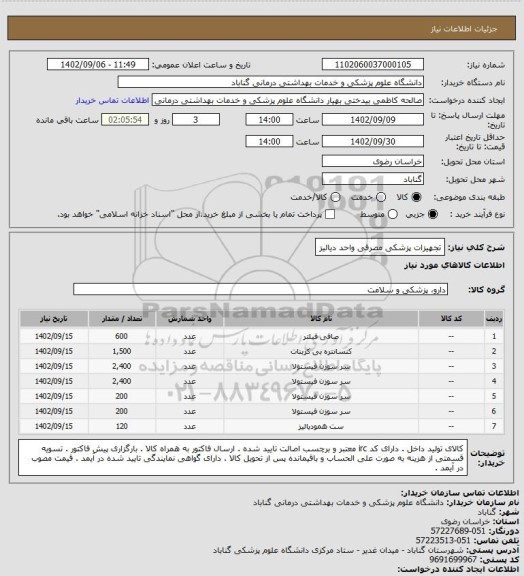
Task: Click the سر سوزن فیستولا name in row 6
Action: (321, 411)
